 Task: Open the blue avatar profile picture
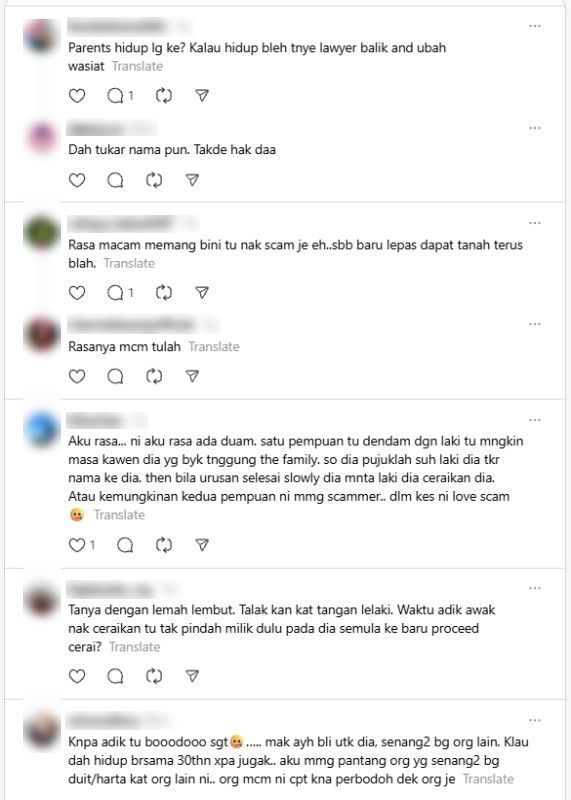[42, 429]
